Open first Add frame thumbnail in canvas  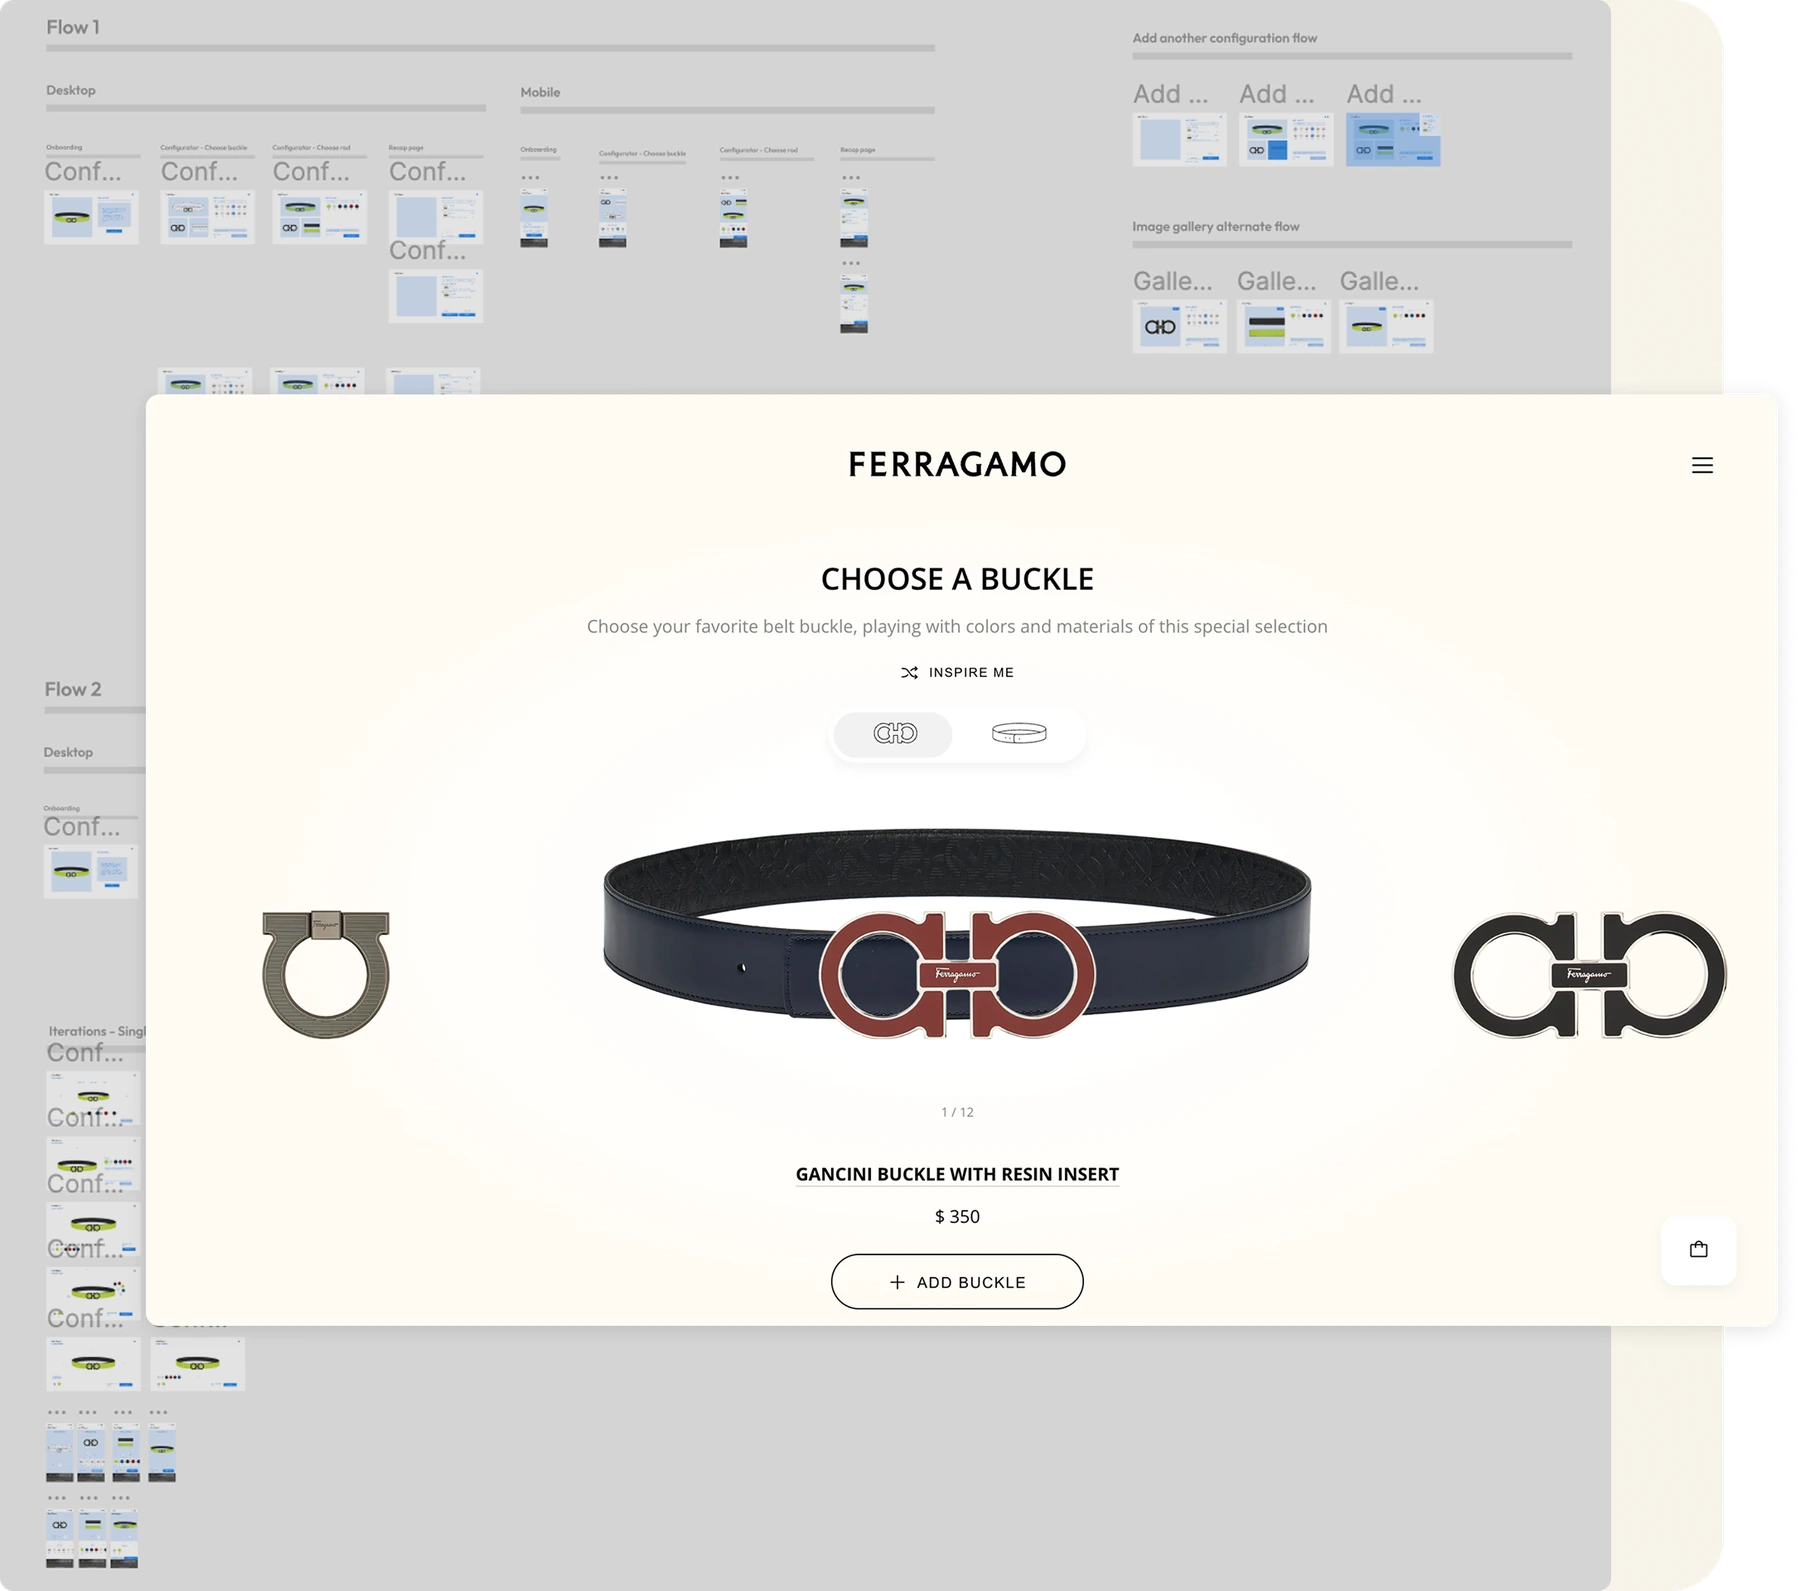1180,139
